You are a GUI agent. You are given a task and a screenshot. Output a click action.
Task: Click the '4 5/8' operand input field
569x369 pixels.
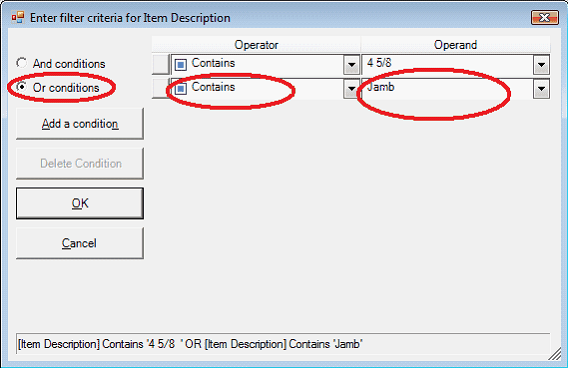click(x=447, y=65)
